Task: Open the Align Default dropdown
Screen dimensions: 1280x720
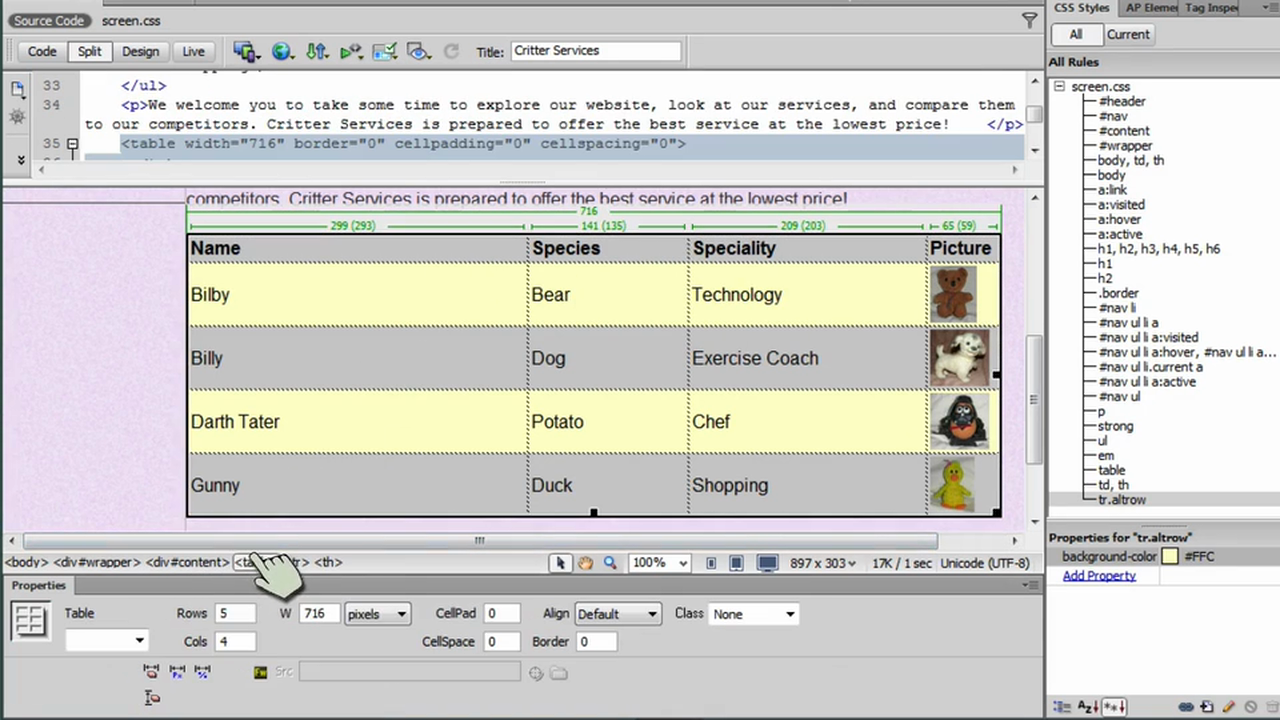Action: [616, 613]
